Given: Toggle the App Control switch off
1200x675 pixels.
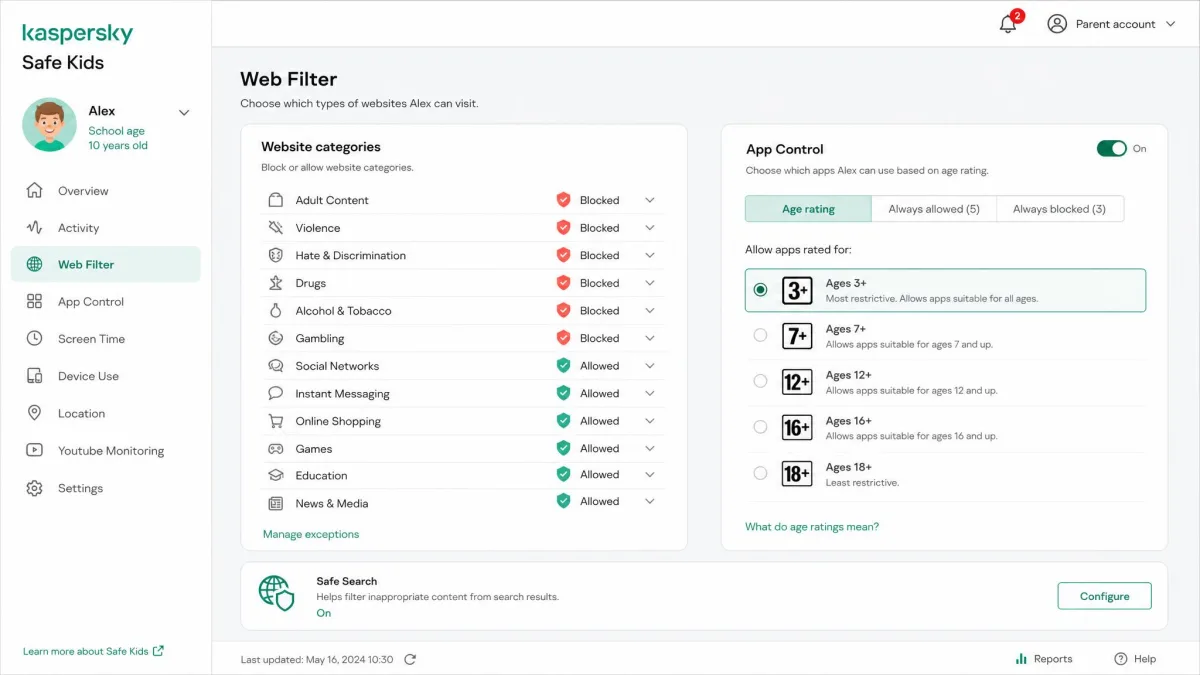Looking at the screenshot, I should (x=1111, y=148).
